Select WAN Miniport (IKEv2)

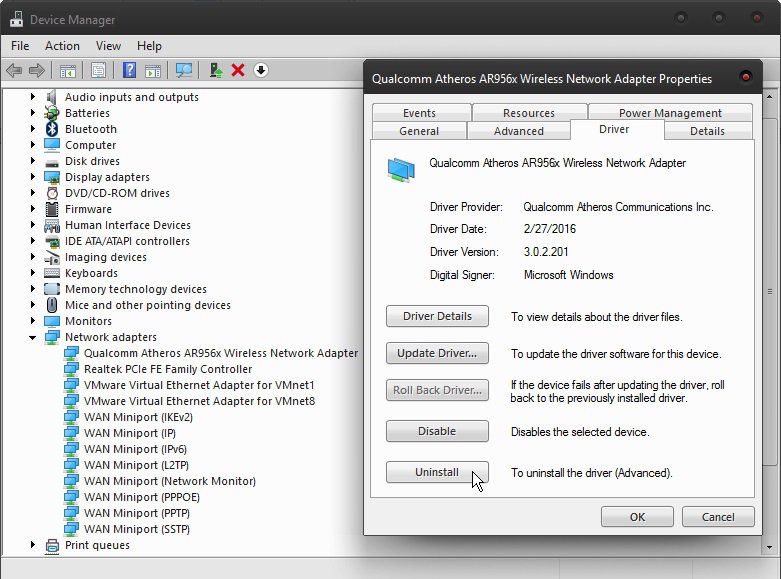pos(138,417)
